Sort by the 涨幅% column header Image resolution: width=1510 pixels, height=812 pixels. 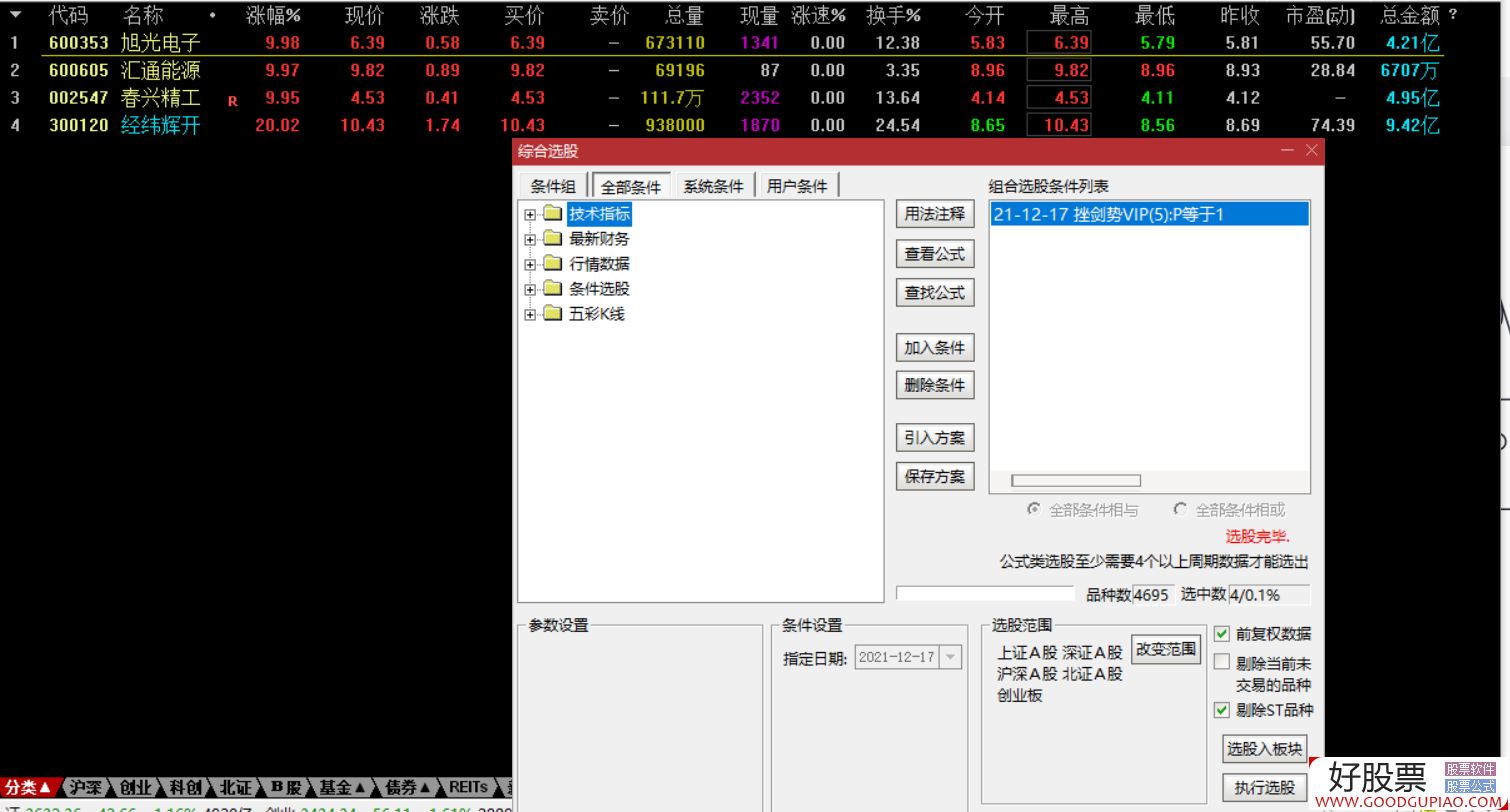coord(273,16)
